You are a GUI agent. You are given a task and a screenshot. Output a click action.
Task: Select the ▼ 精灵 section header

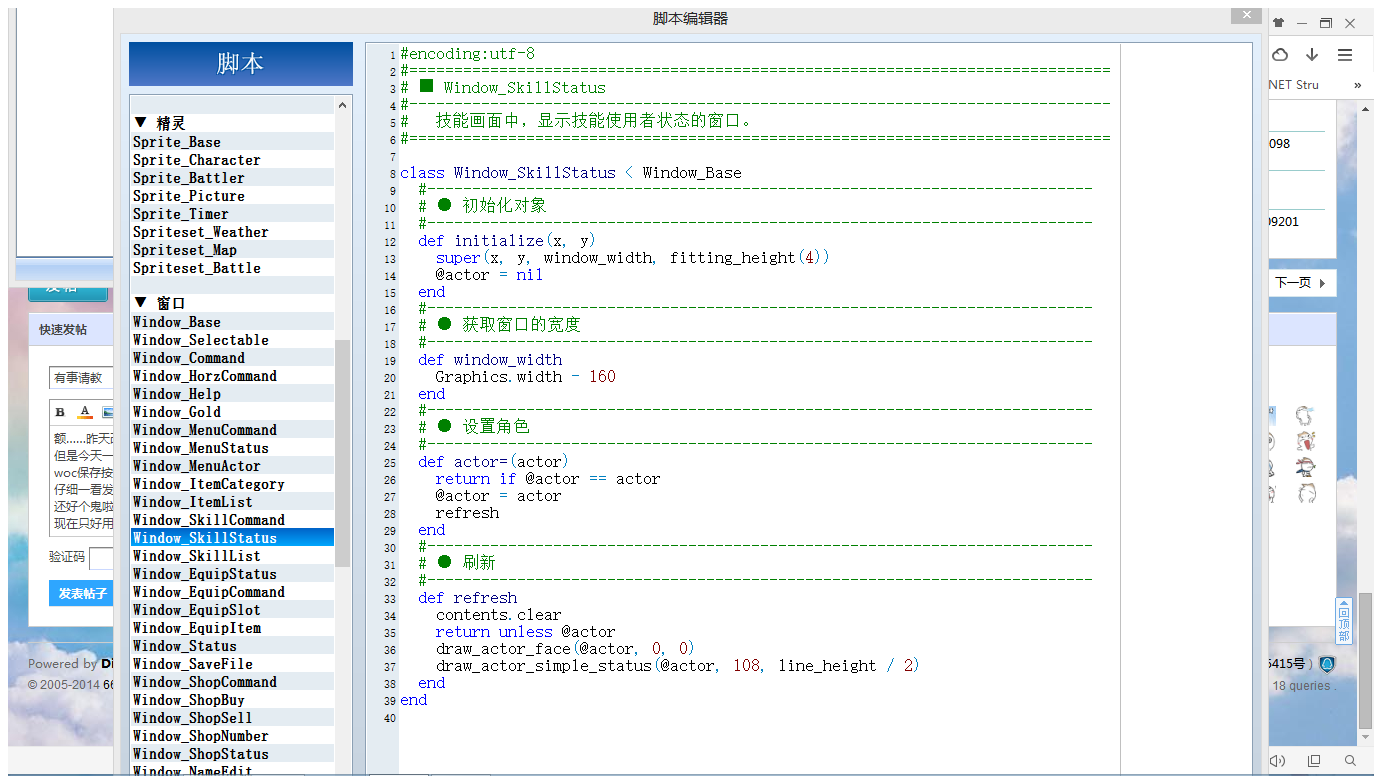232,123
